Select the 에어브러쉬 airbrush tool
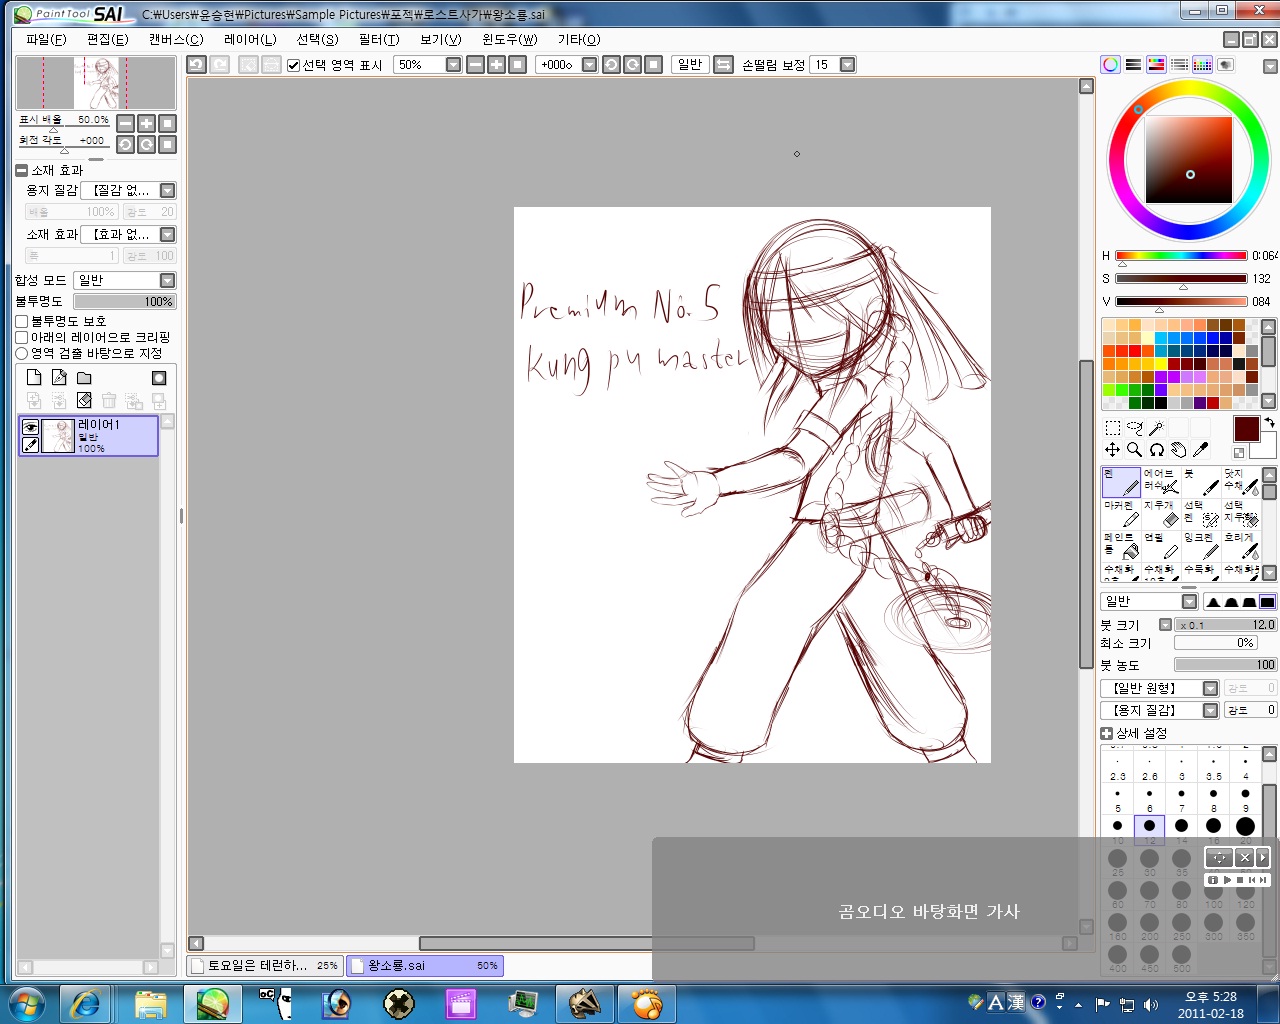 1161,482
